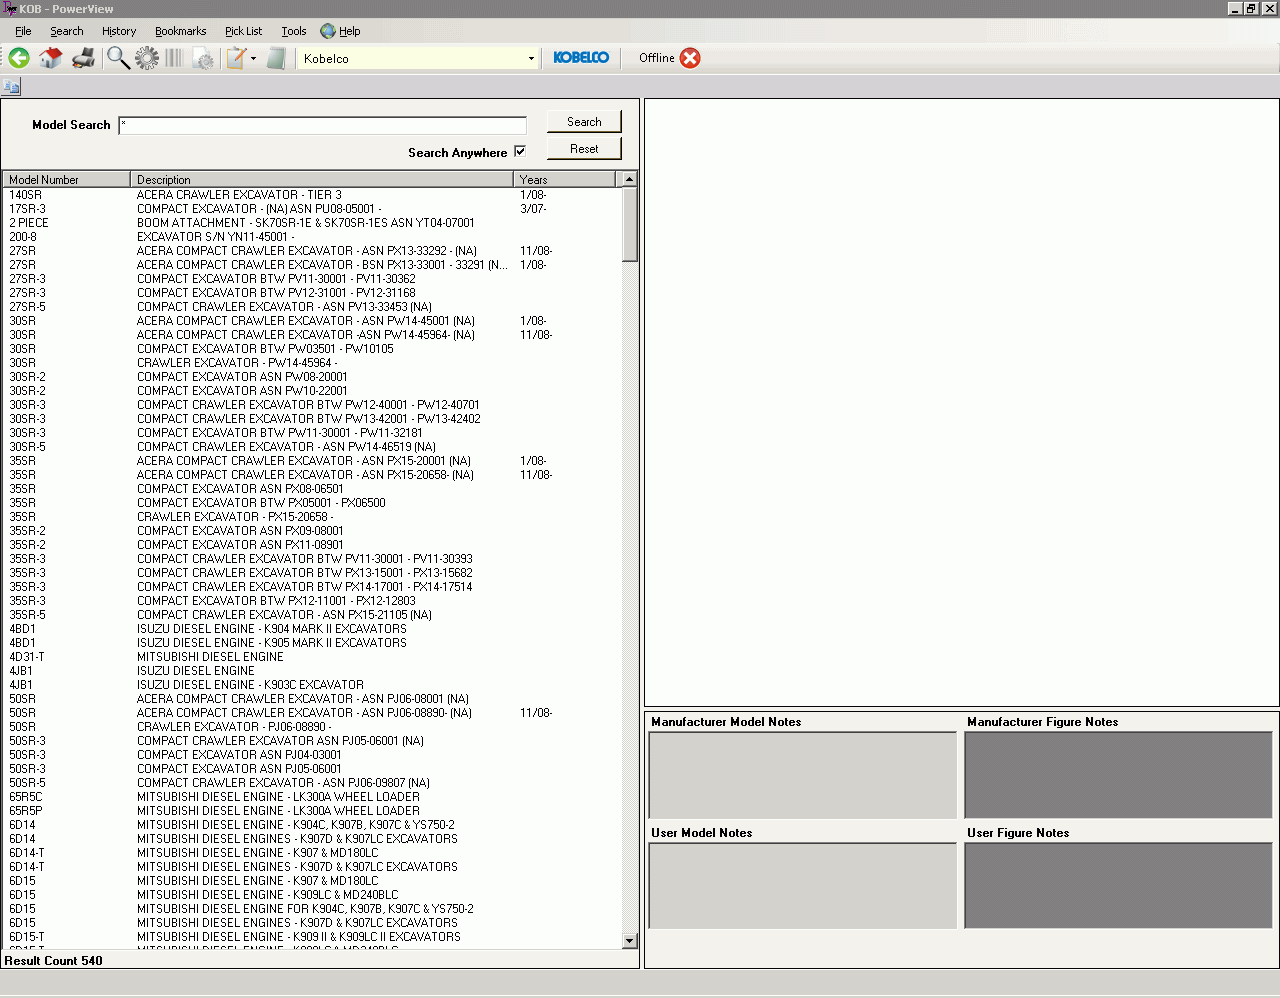This screenshot has height=998, width=1280.
Task: Select 4BD1 Isuzu K905 Mark II row
Action: pyautogui.click(x=312, y=643)
